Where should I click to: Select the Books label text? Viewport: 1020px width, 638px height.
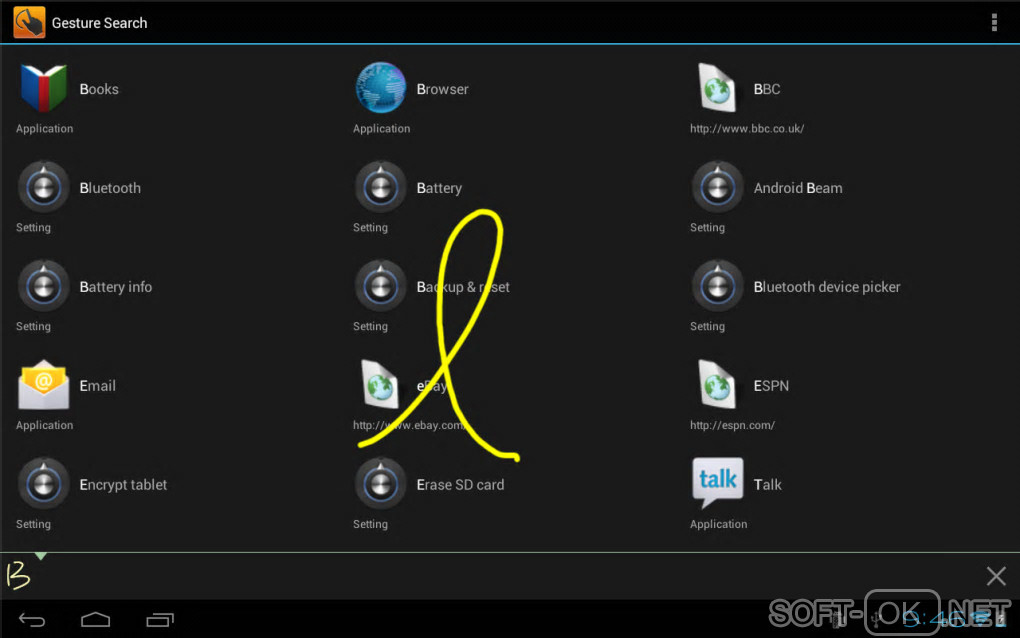[x=99, y=89]
